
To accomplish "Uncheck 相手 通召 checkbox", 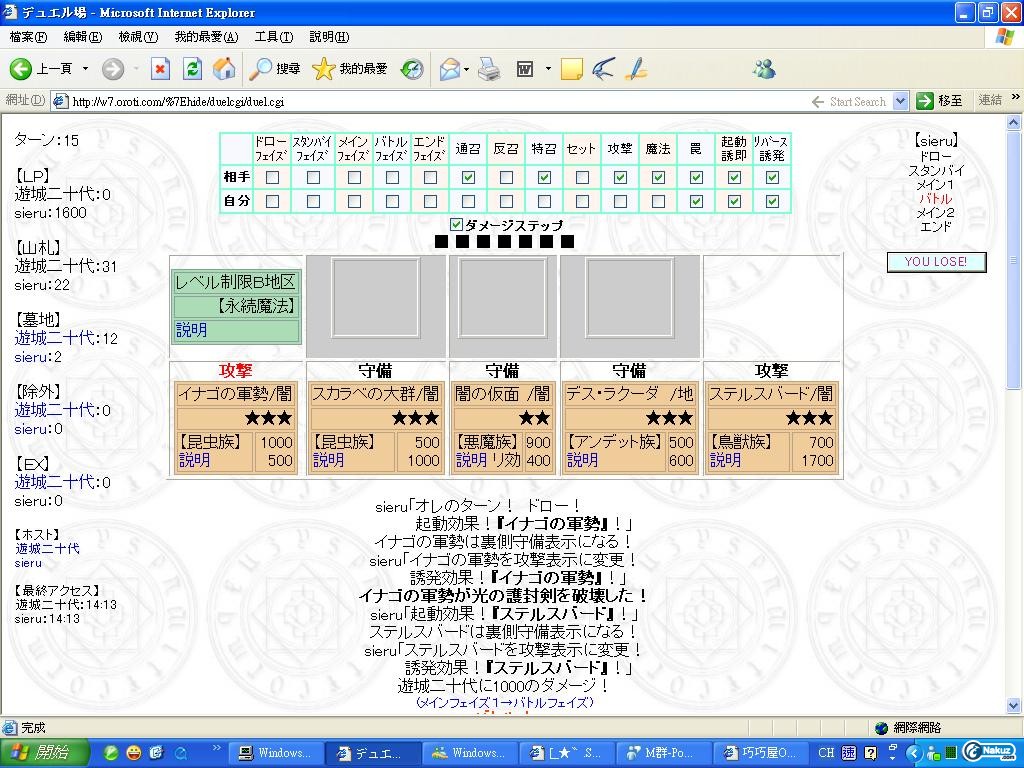I will [468, 178].
